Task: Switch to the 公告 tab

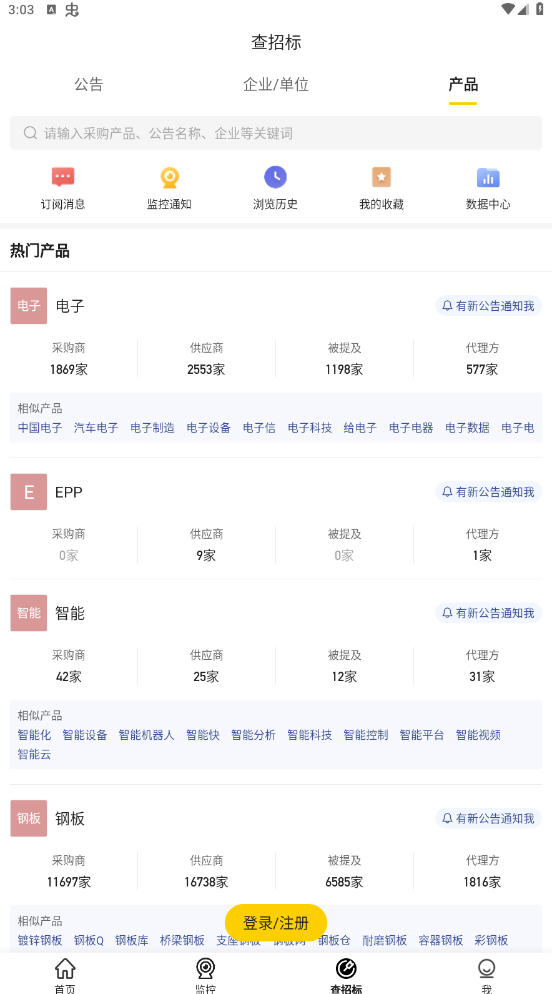Action: click(x=89, y=84)
